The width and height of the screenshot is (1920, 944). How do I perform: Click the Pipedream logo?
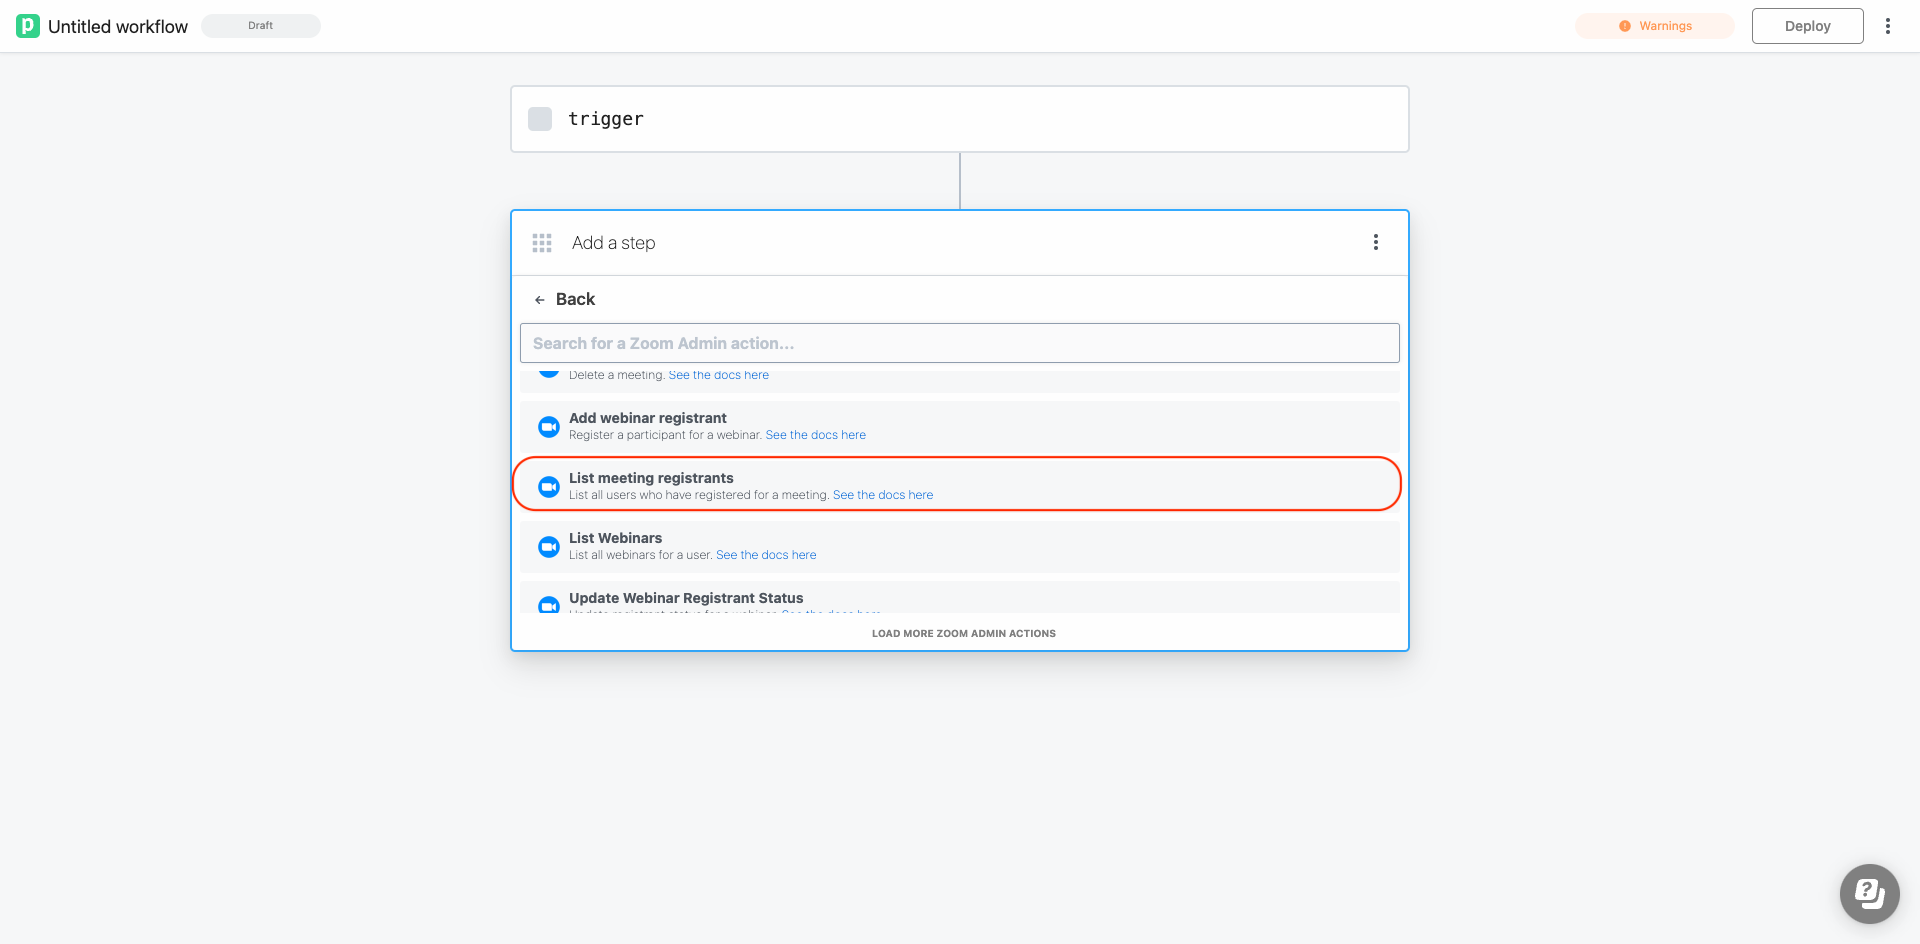[28, 25]
